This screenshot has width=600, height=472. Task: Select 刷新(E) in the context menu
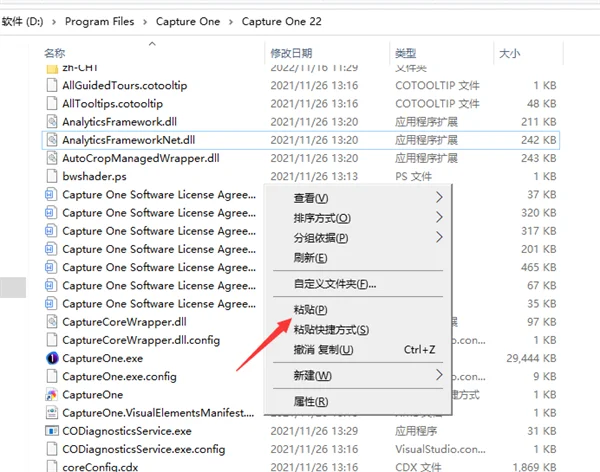pos(310,258)
